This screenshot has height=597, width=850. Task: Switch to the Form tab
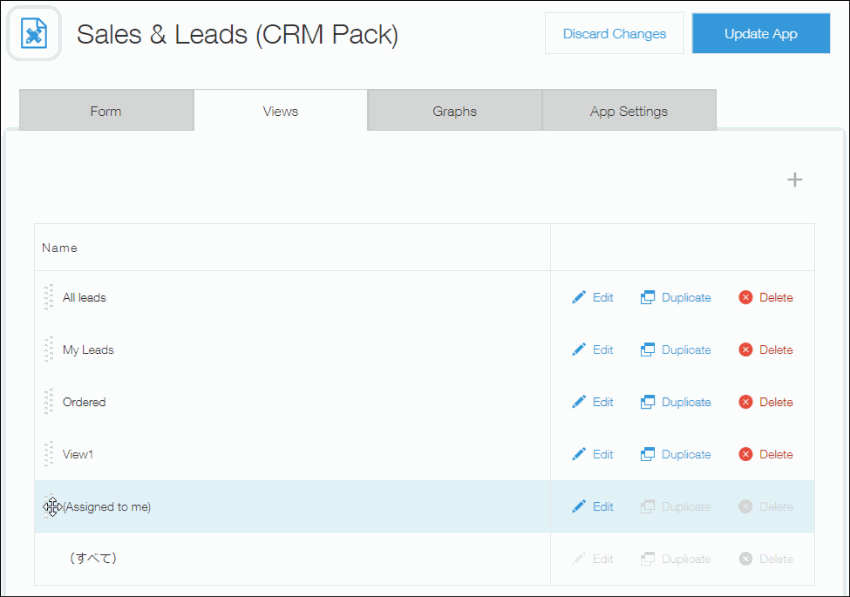pos(105,110)
